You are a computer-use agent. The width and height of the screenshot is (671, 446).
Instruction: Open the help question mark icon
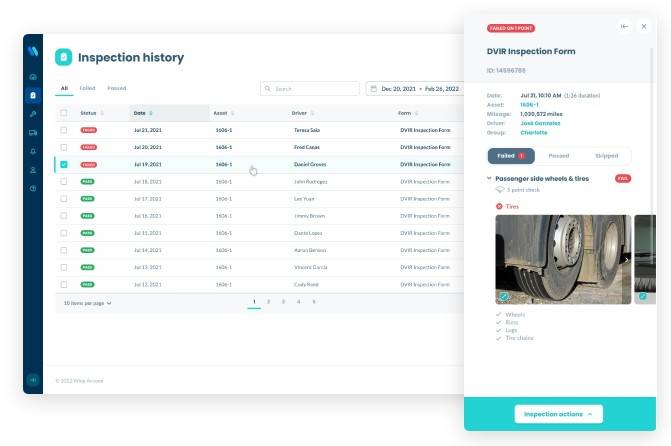pyautogui.click(x=33, y=188)
